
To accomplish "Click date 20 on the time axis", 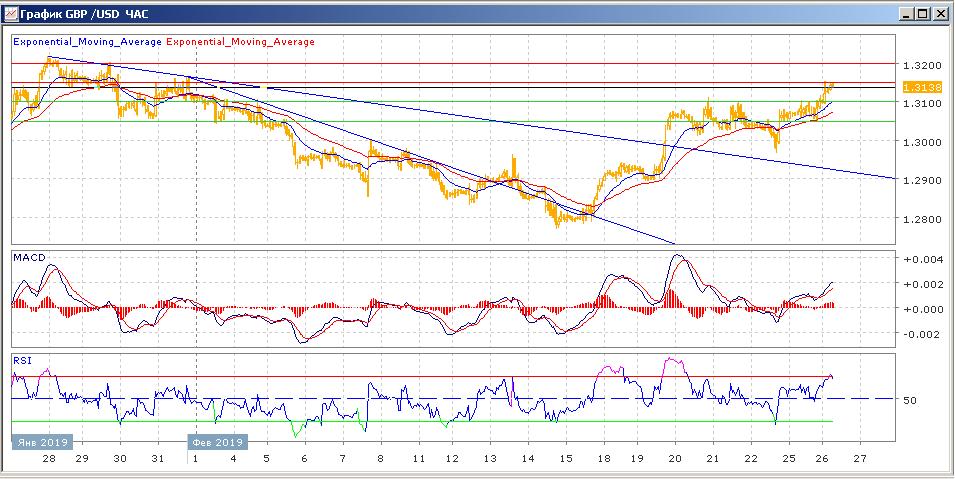I will tap(674, 458).
